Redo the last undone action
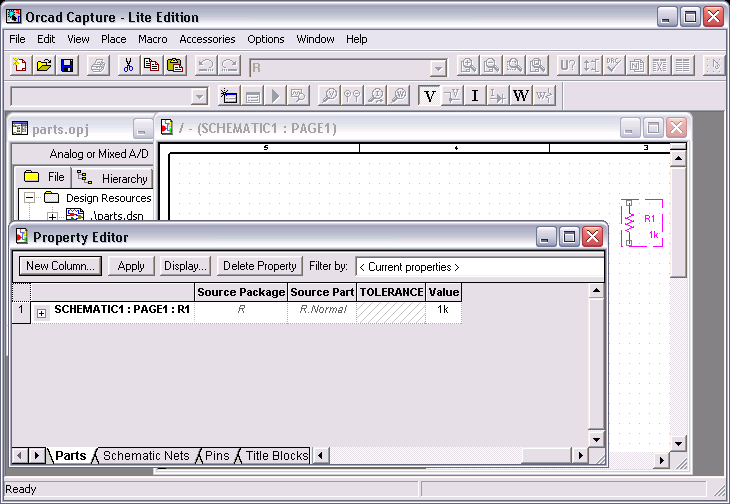The height and width of the screenshot is (504, 730). (229, 66)
